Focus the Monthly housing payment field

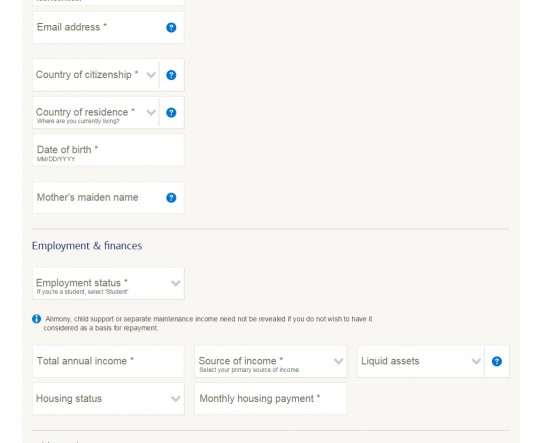pyautogui.click(x=271, y=399)
